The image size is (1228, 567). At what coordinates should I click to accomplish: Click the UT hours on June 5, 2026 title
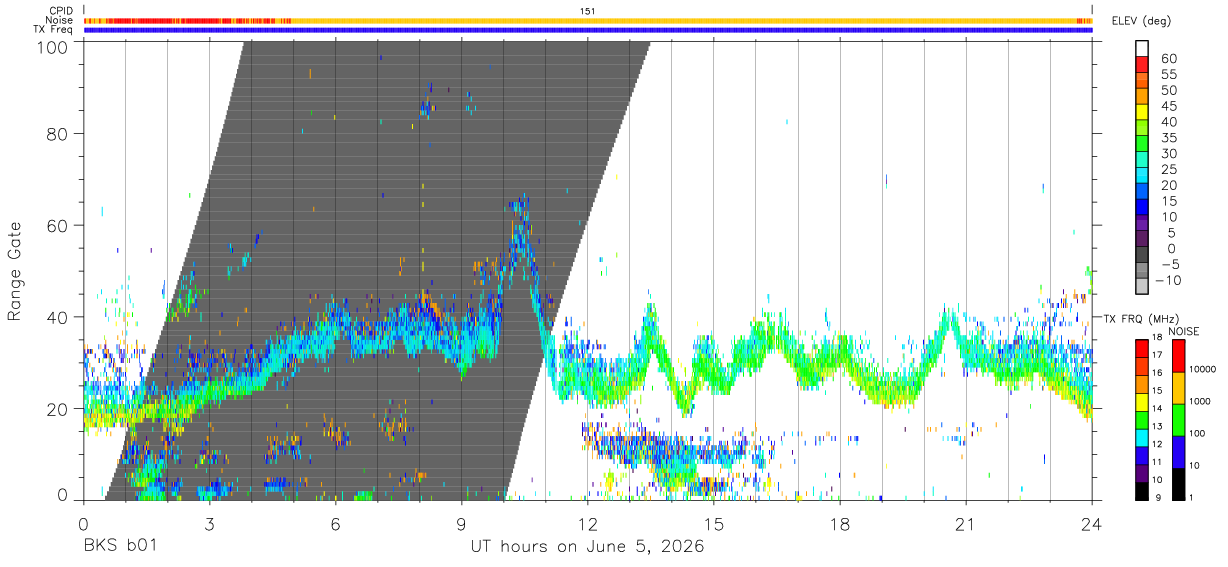click(588, 547)
